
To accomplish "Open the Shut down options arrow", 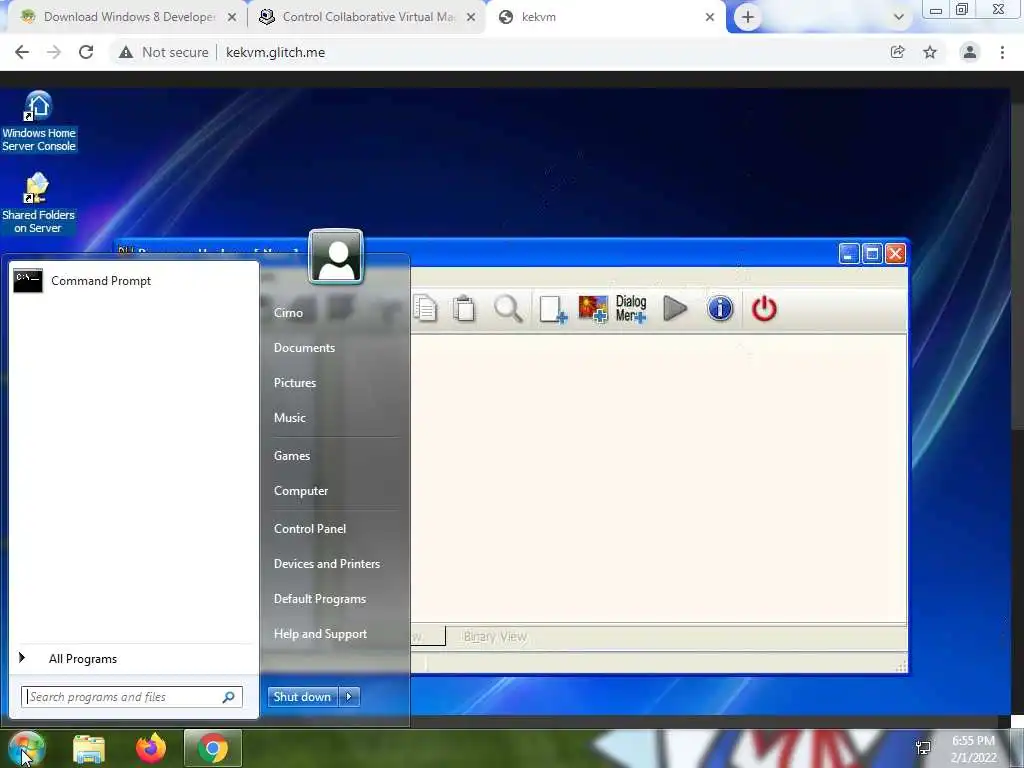I will 349,697.
